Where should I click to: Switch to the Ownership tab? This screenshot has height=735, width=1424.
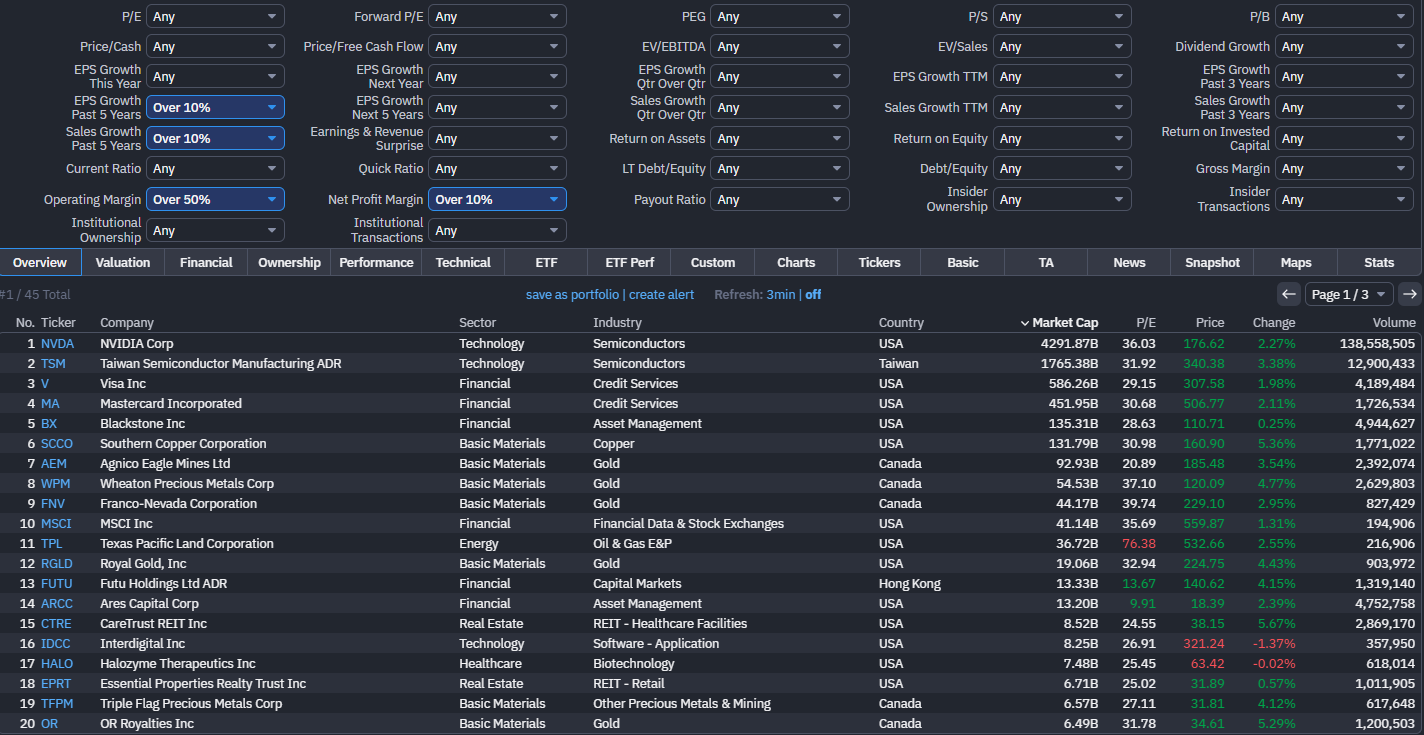pos(289,262)
